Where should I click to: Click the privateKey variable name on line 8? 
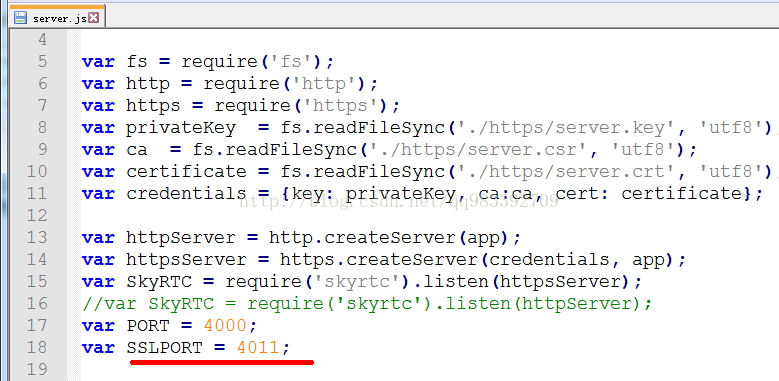coord(181,128)
